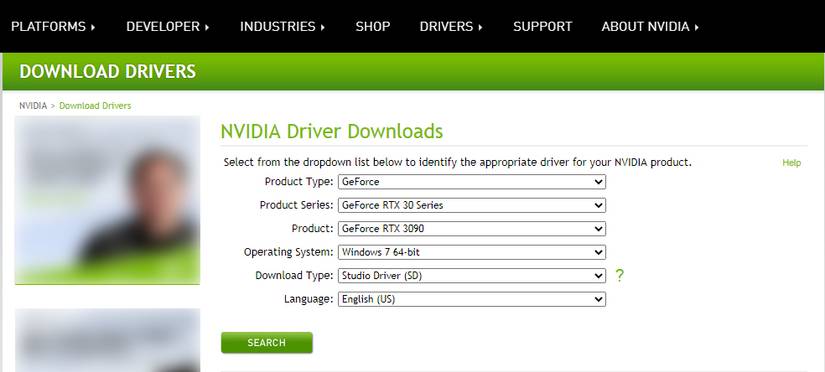Screen dimensions: 825x372
Task: Open the ABOUT NVIDIA menu
Action: [x=650, y=26]
